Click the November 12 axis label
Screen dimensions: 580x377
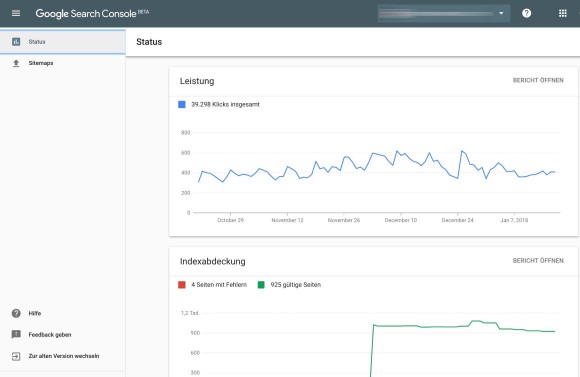point(287,220)
